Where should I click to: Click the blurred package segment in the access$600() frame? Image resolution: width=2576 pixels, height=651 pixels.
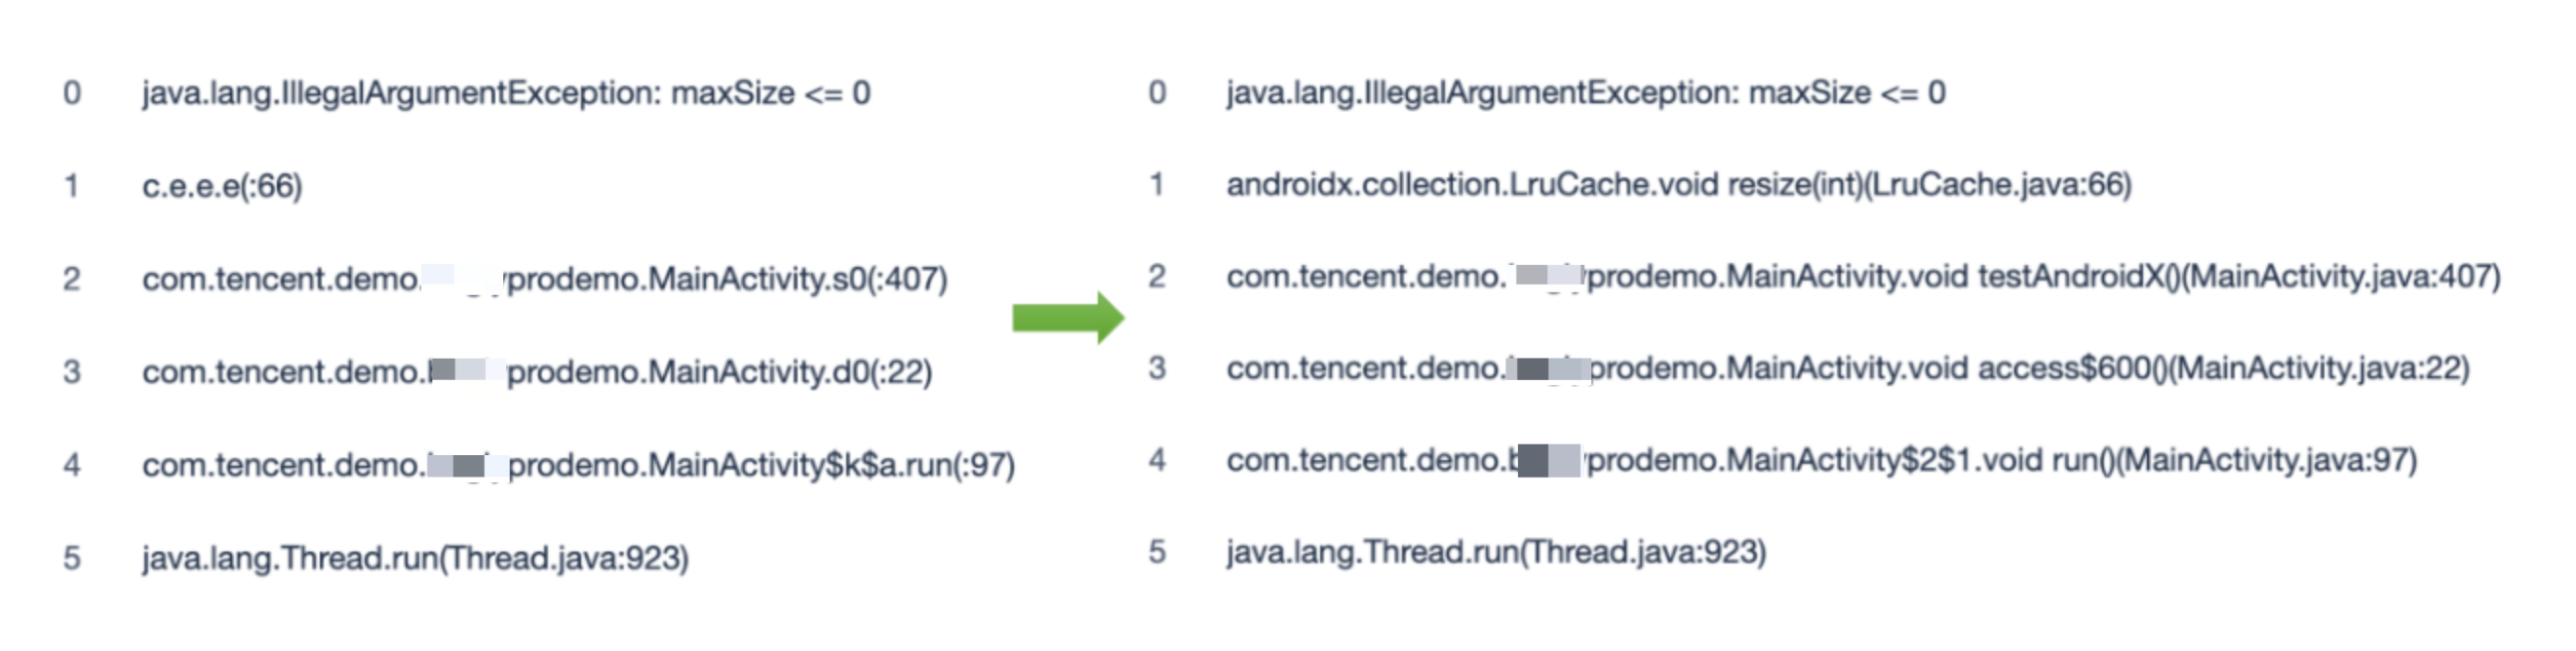[x=1548, y=369]
